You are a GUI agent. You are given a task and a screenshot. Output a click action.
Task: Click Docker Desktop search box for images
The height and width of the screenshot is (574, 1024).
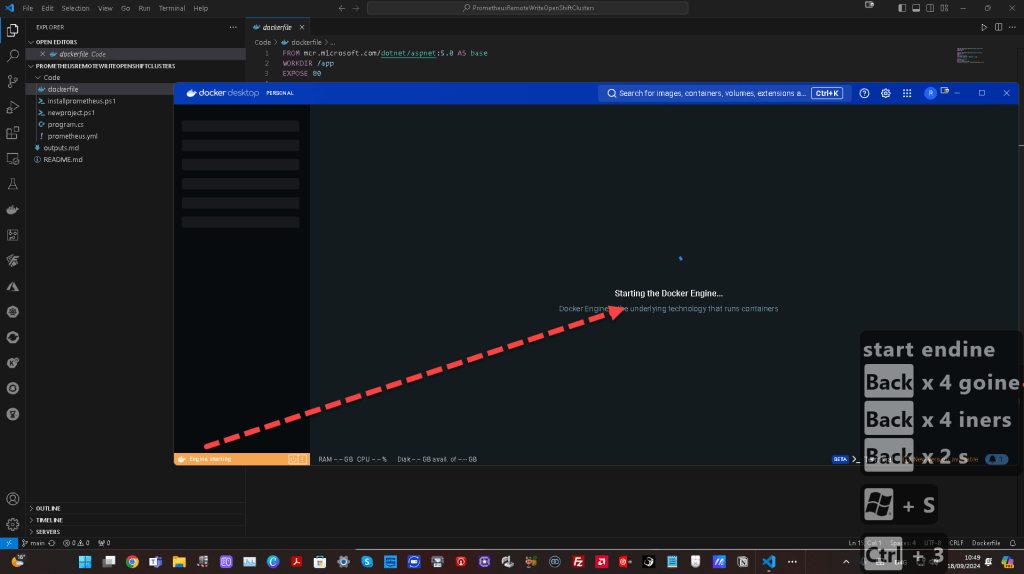coord(725,93)
